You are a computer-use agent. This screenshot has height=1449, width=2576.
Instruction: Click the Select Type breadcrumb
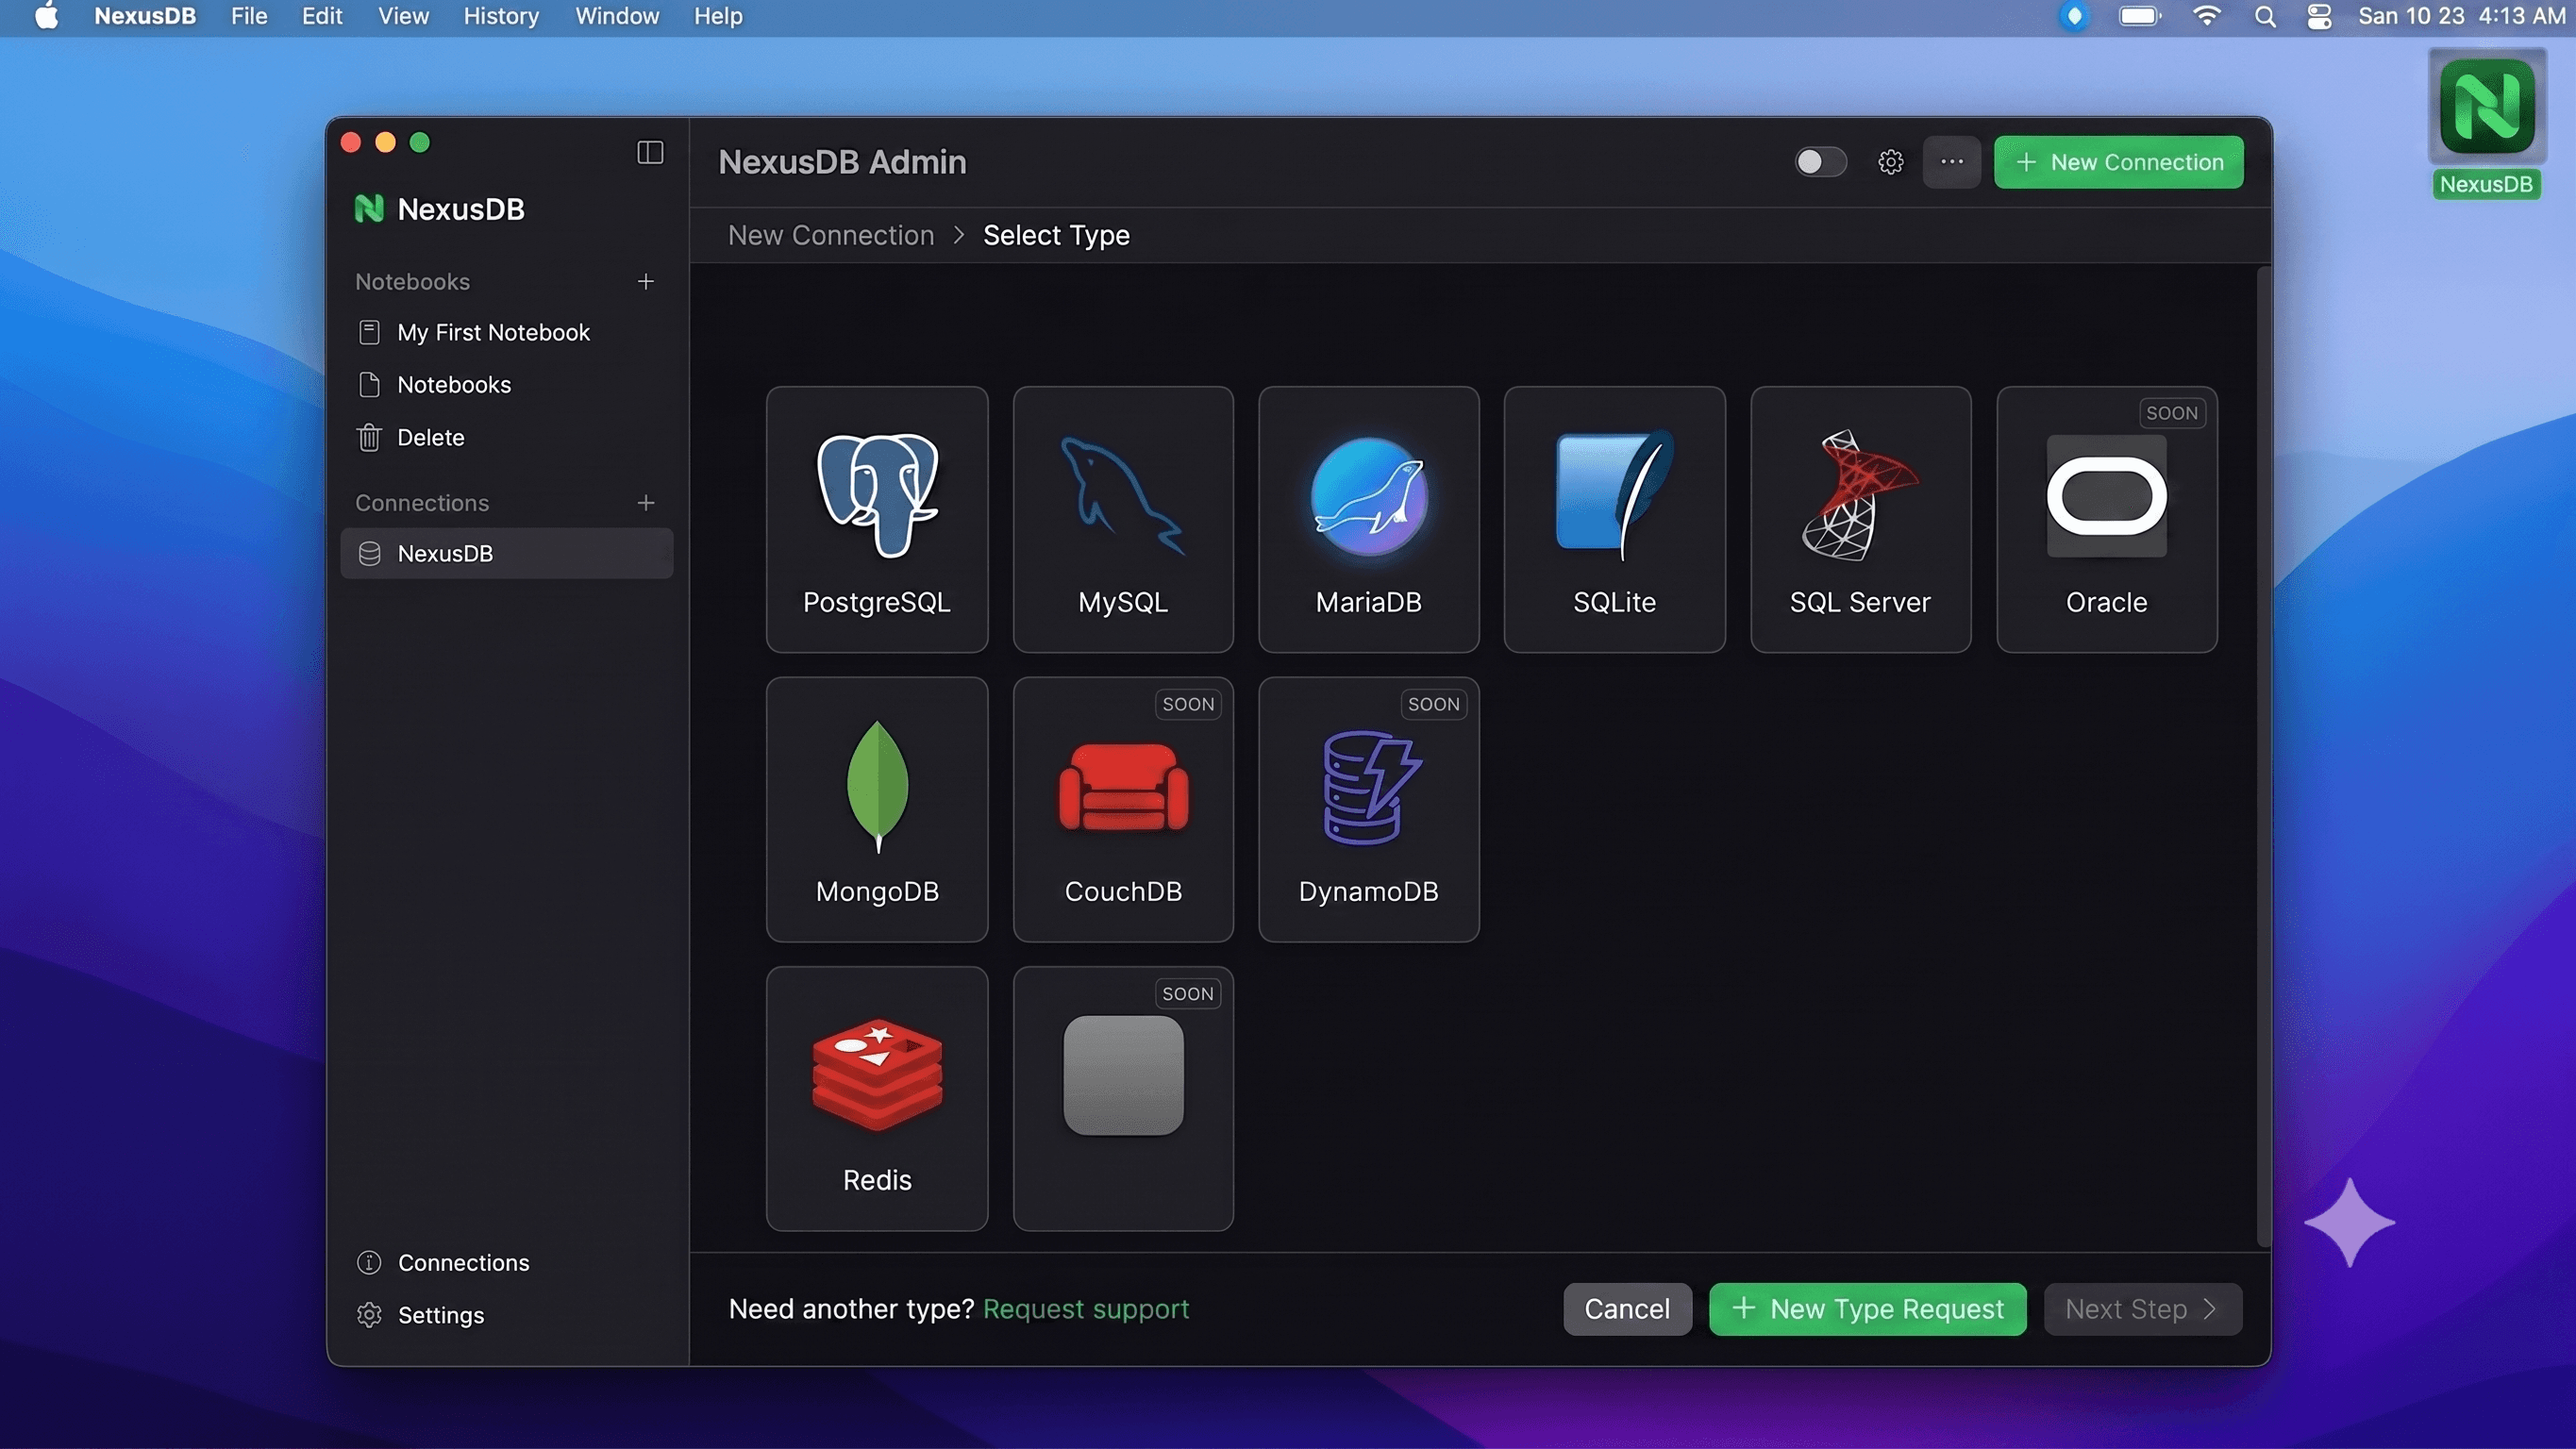click(1056, 235)
